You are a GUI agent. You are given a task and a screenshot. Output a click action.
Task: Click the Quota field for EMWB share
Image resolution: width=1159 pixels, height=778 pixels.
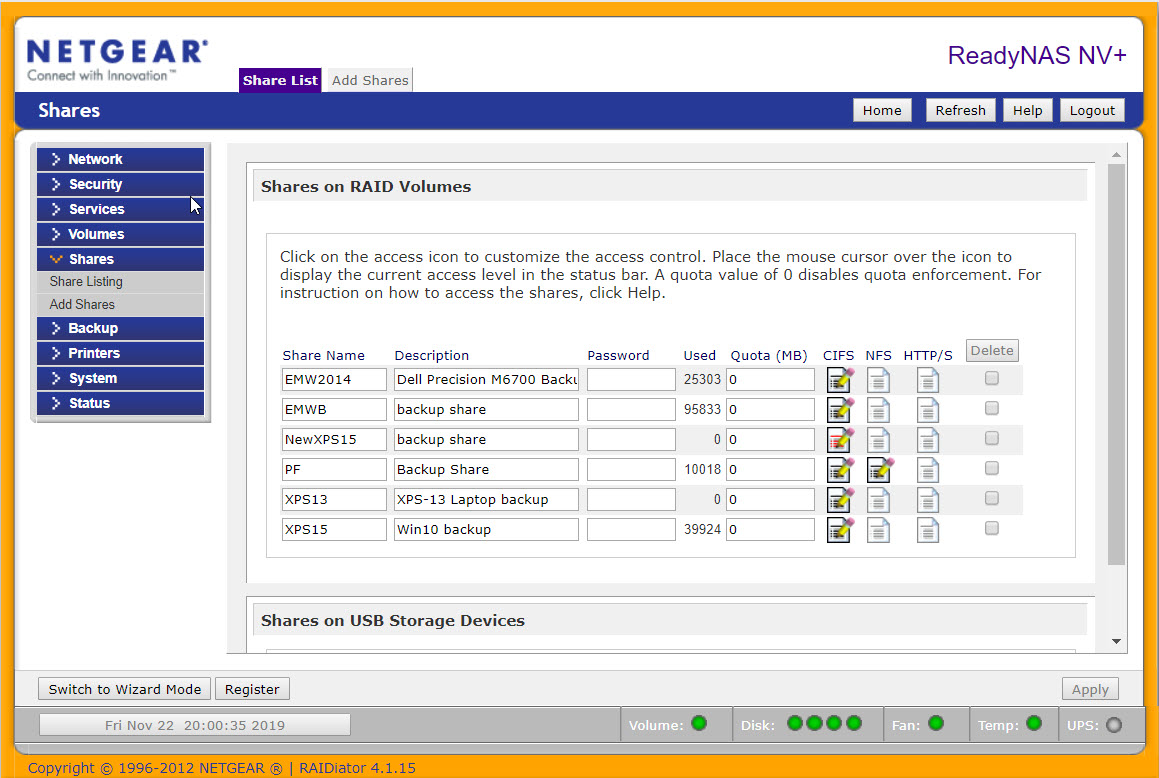click(770, 410)
